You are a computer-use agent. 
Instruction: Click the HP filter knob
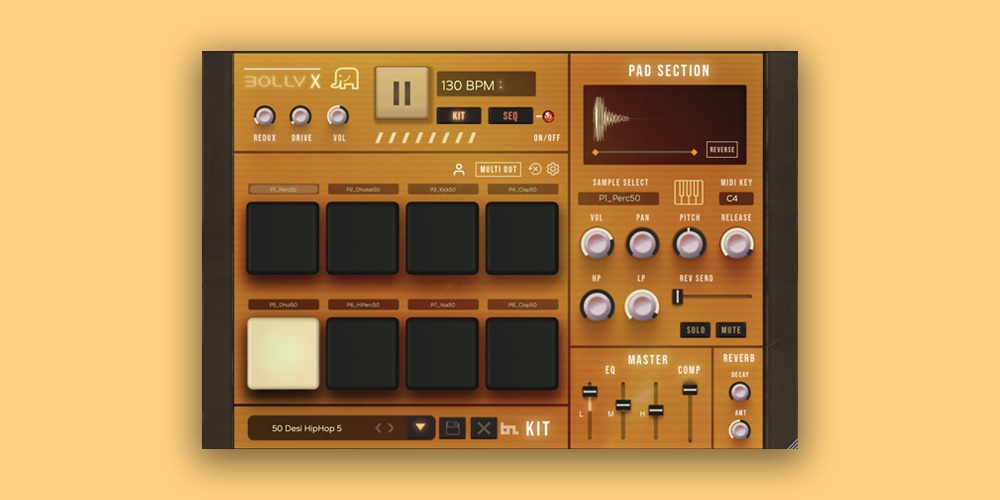coord(597,305)
